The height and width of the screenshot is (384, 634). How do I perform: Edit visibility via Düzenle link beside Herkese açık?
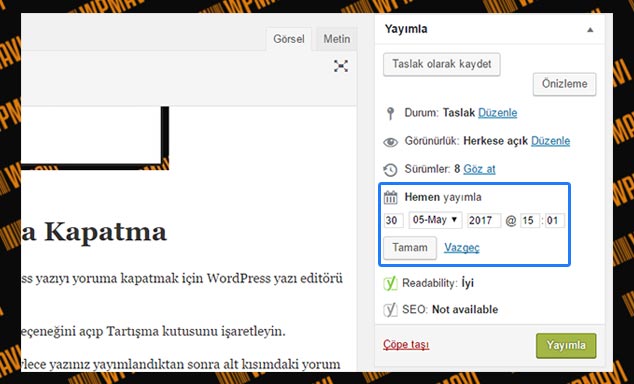[550, 141]
